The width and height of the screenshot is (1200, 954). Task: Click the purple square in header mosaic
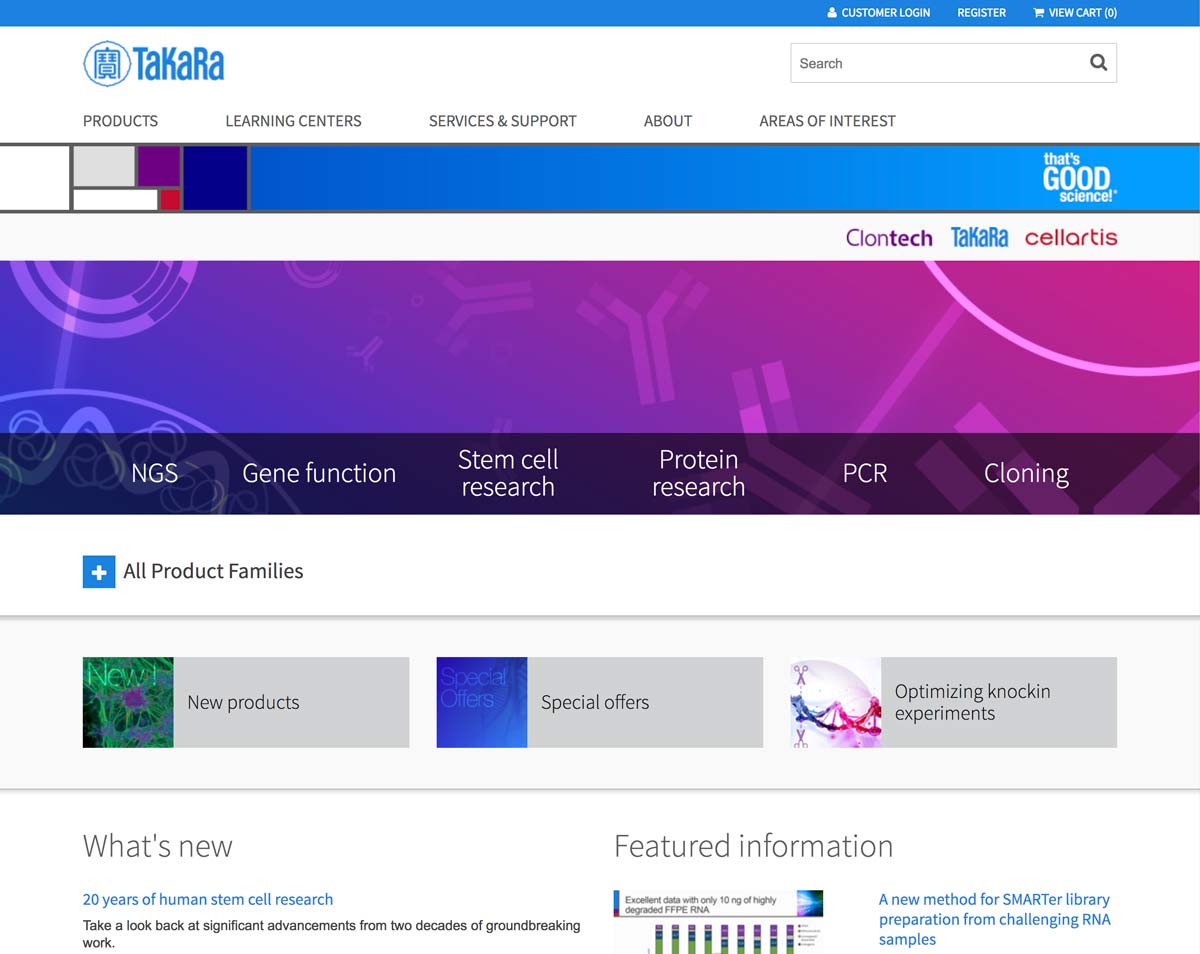click(158, 166)
